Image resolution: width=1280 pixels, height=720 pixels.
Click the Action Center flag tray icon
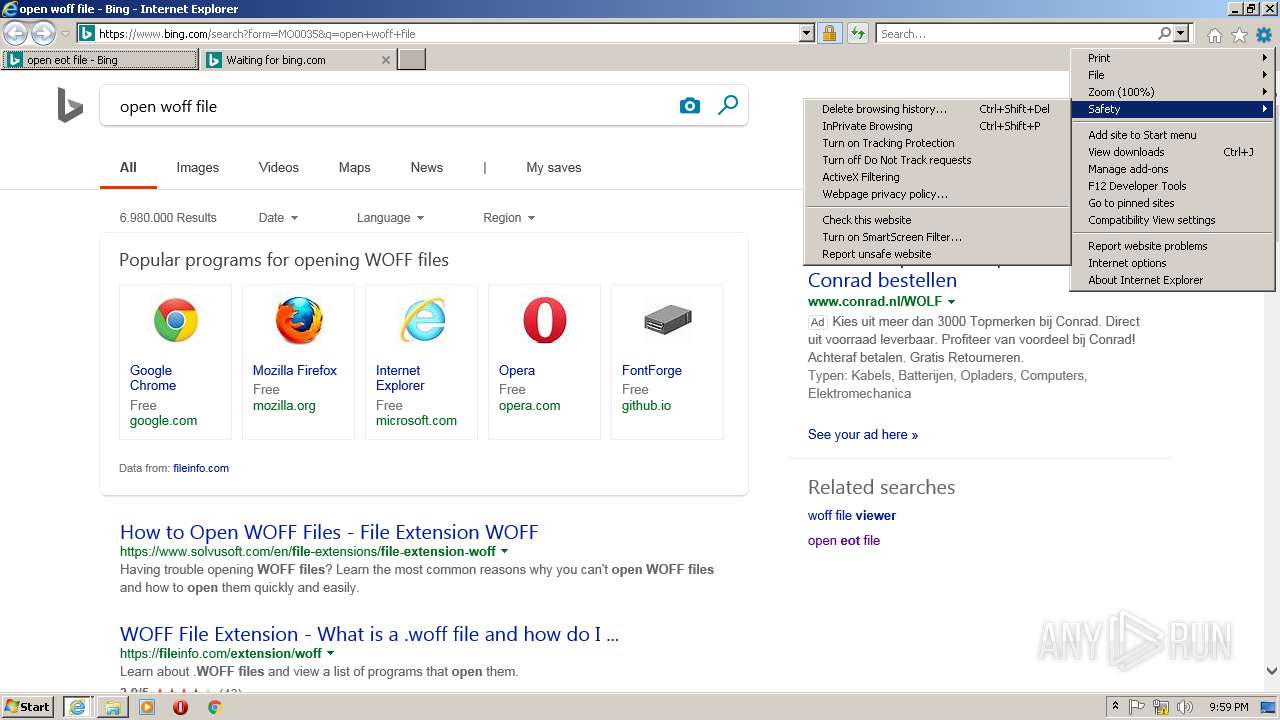click(x=1137, y=707)
